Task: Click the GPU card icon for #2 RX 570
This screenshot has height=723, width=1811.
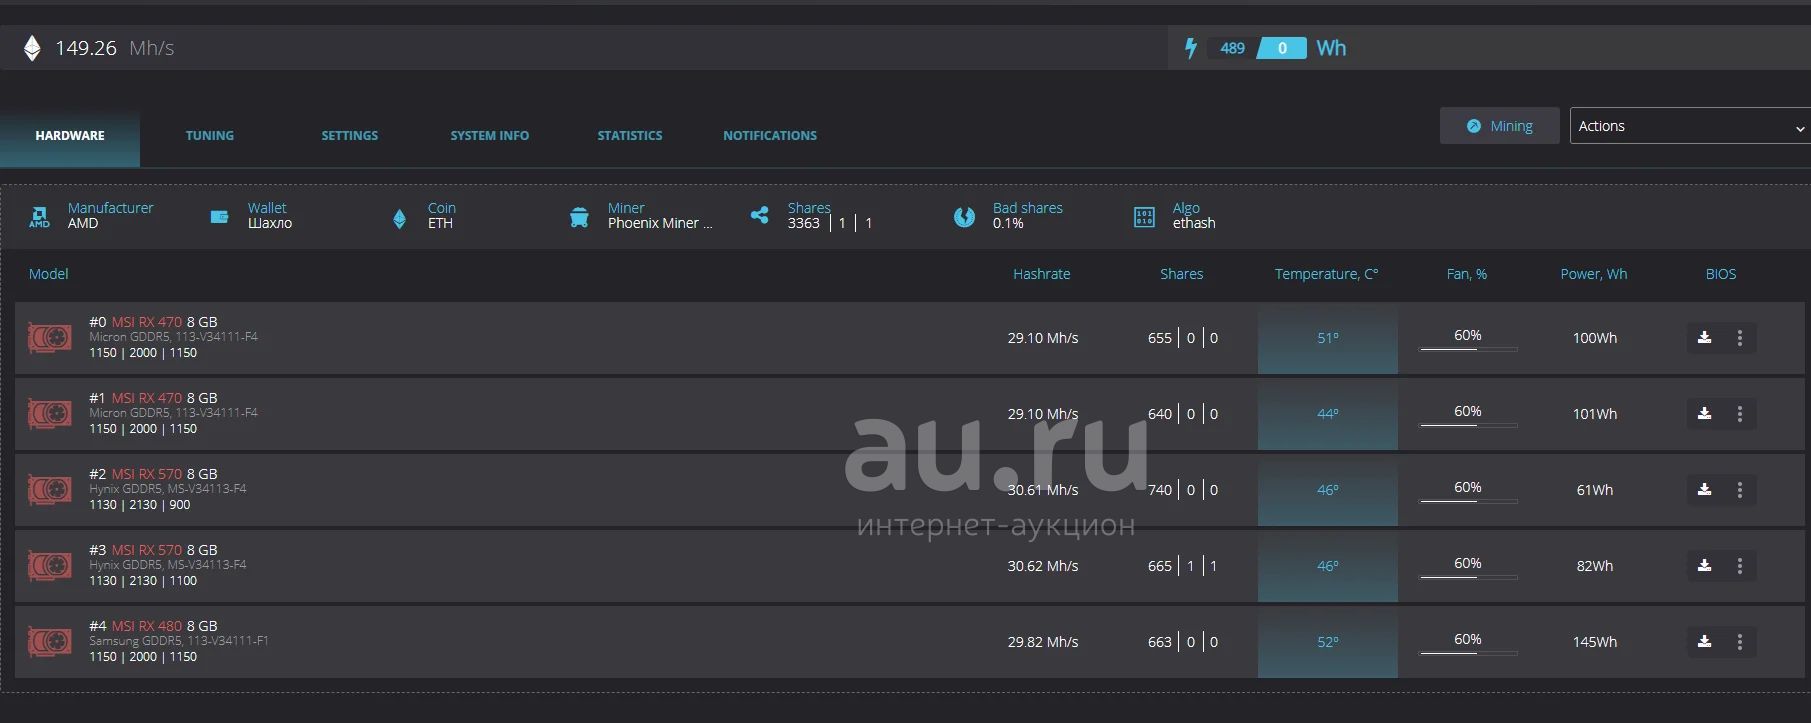Action: [49, 490]
